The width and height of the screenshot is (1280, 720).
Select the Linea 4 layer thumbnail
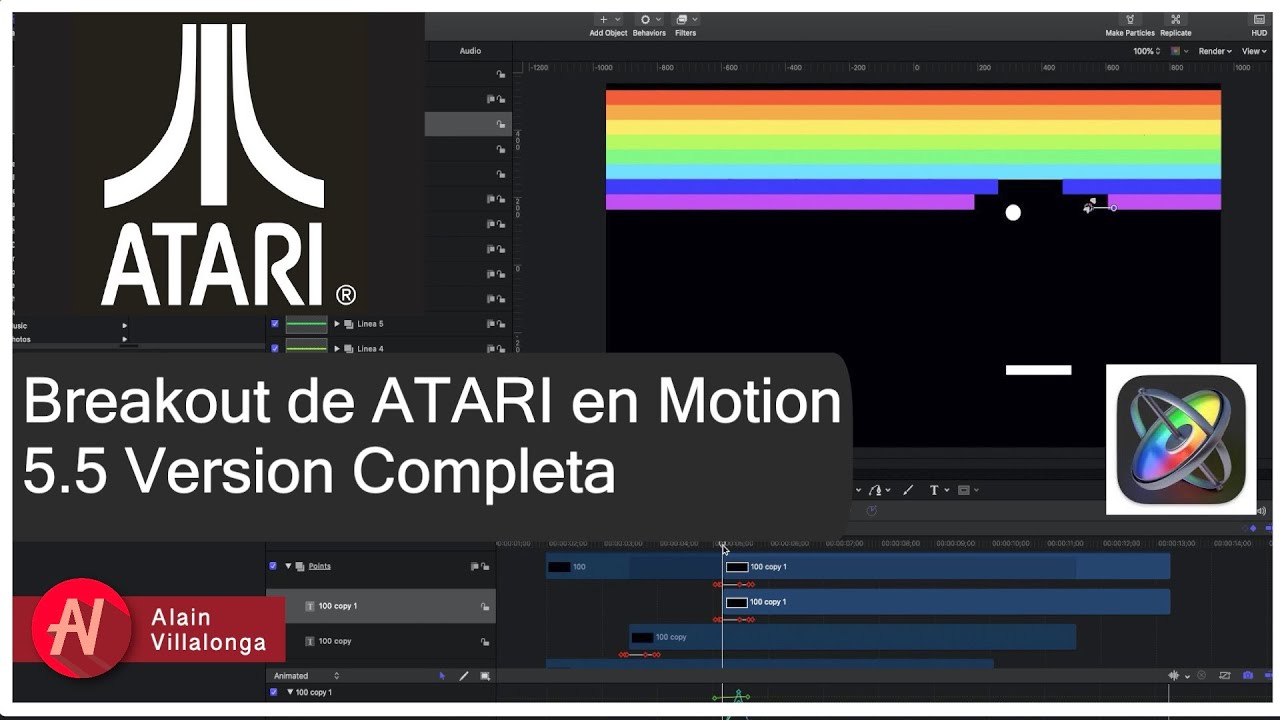[x=306, y=347]
